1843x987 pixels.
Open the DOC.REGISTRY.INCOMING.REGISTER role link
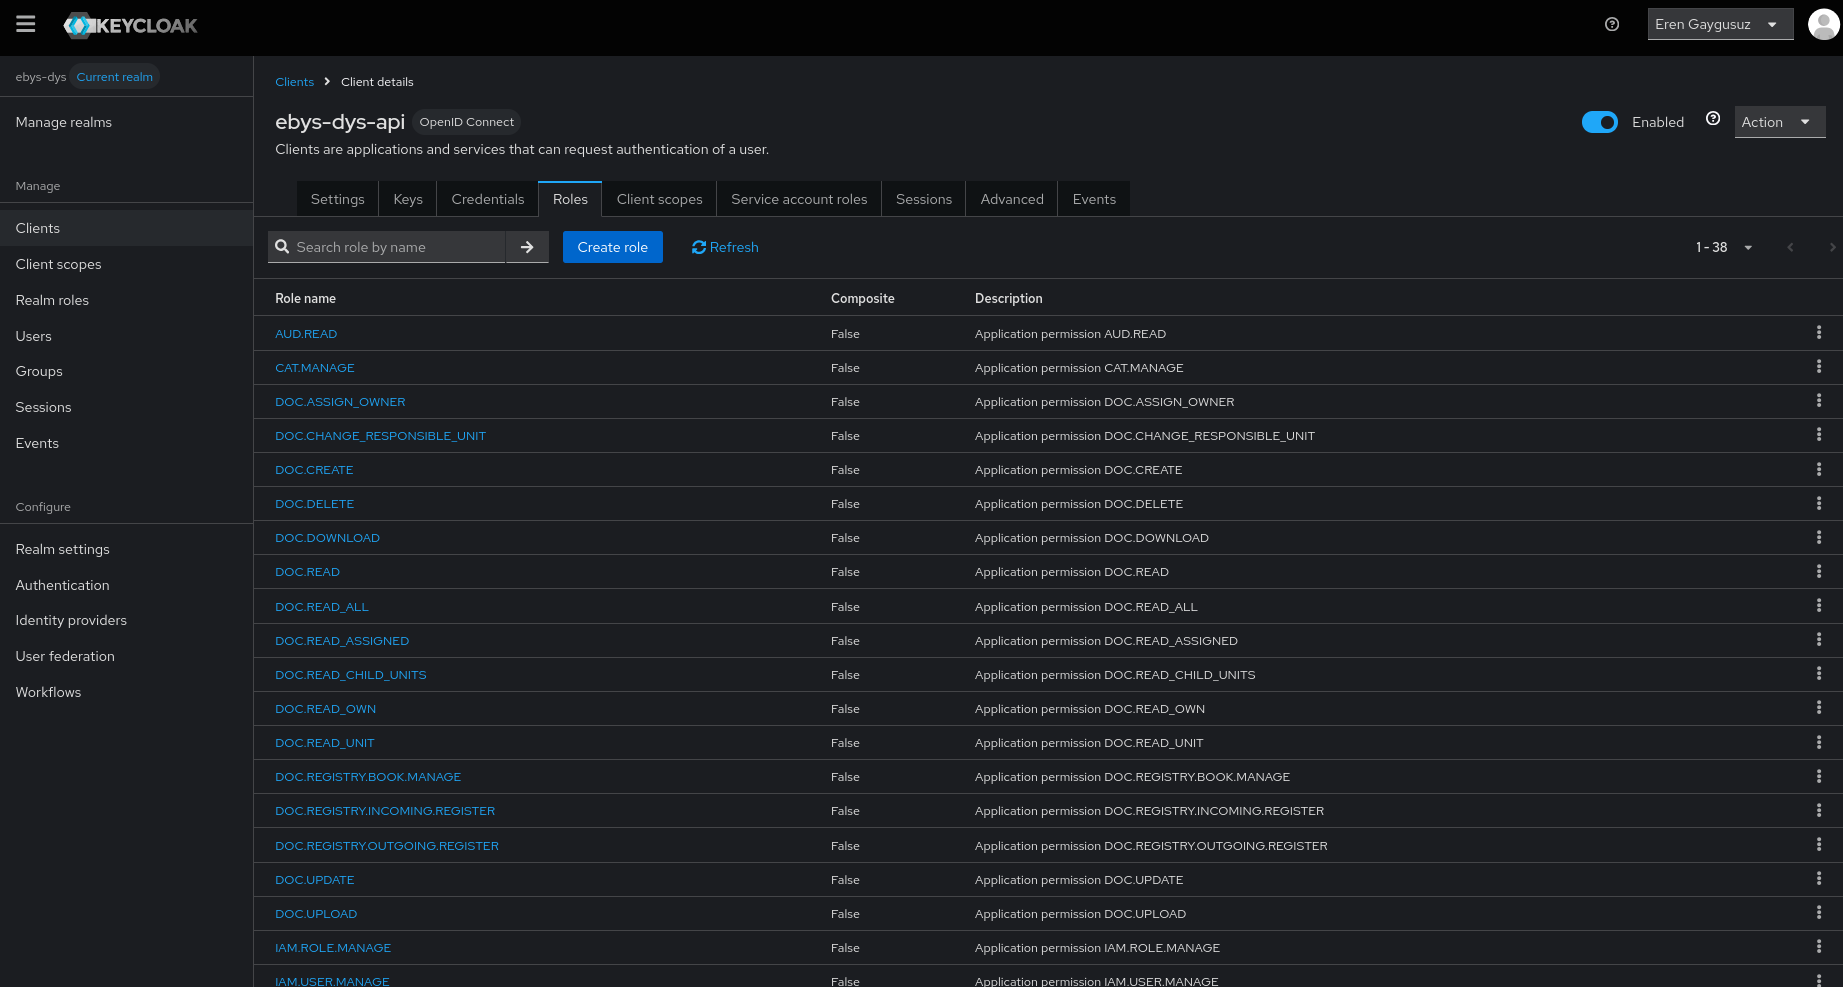pyautogui.click(x=385, y=811)
